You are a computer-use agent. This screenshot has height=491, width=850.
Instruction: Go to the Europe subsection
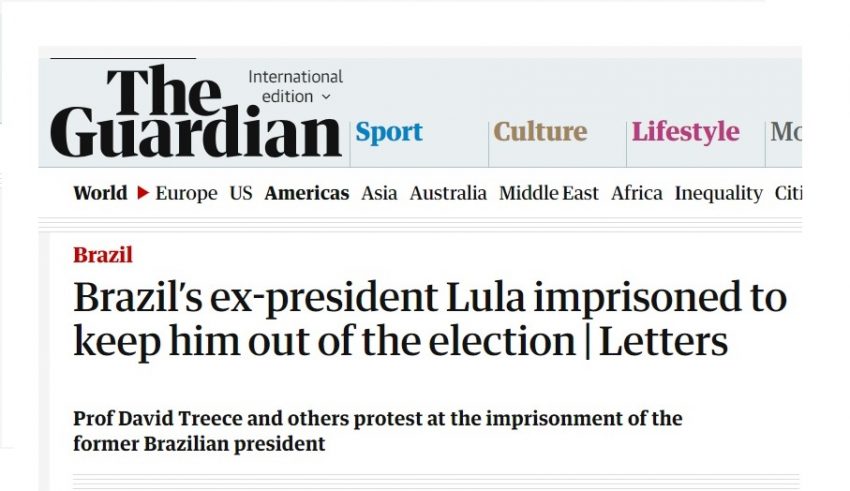tap(186, 193)
